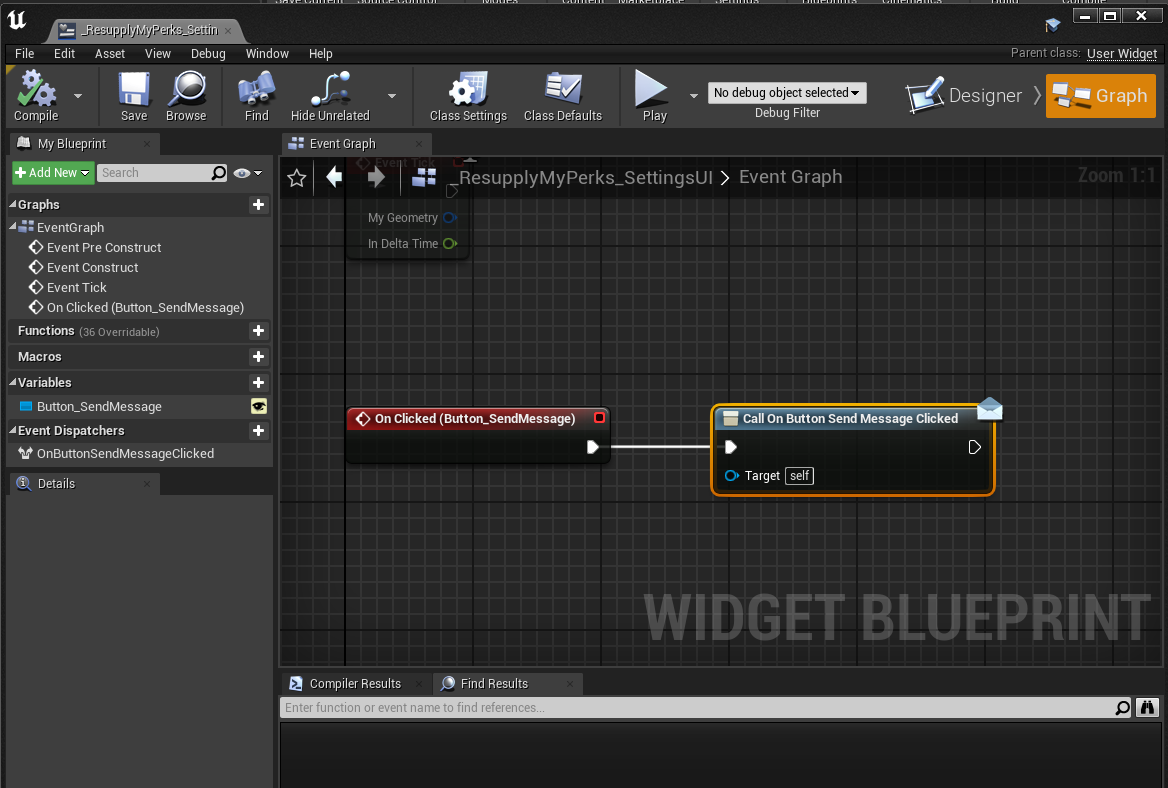Toggle Button_SendMessage variable visibility eye
Viewport: 1168px width, 788px height.
(258, 407)
